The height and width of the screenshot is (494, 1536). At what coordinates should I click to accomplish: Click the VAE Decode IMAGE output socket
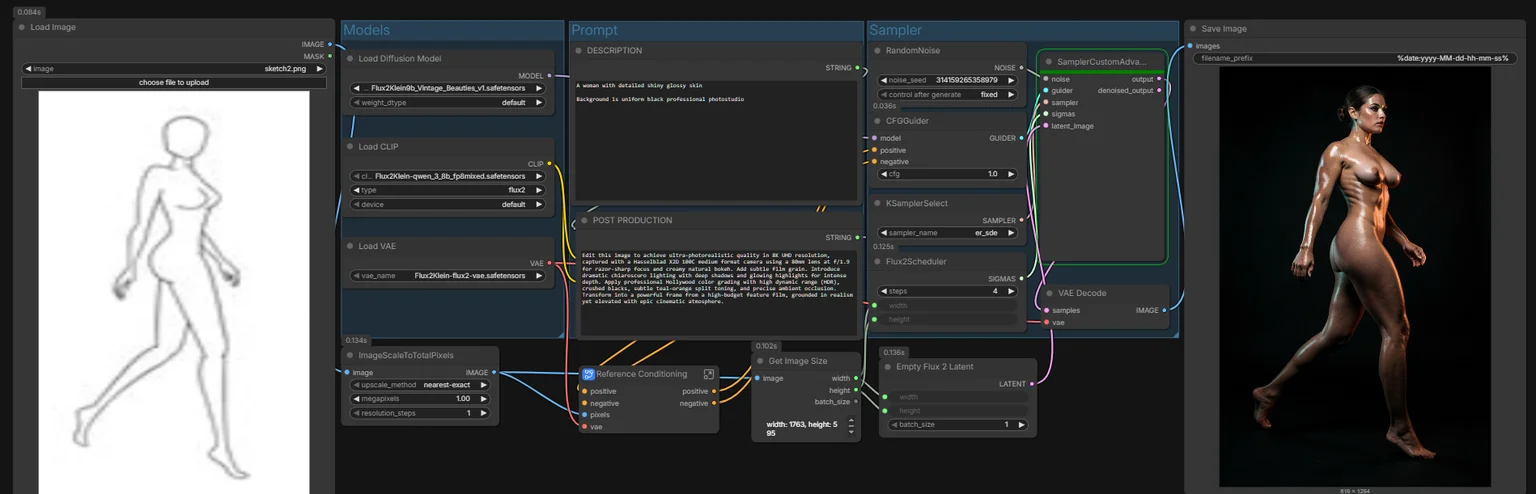point(1165,311)
